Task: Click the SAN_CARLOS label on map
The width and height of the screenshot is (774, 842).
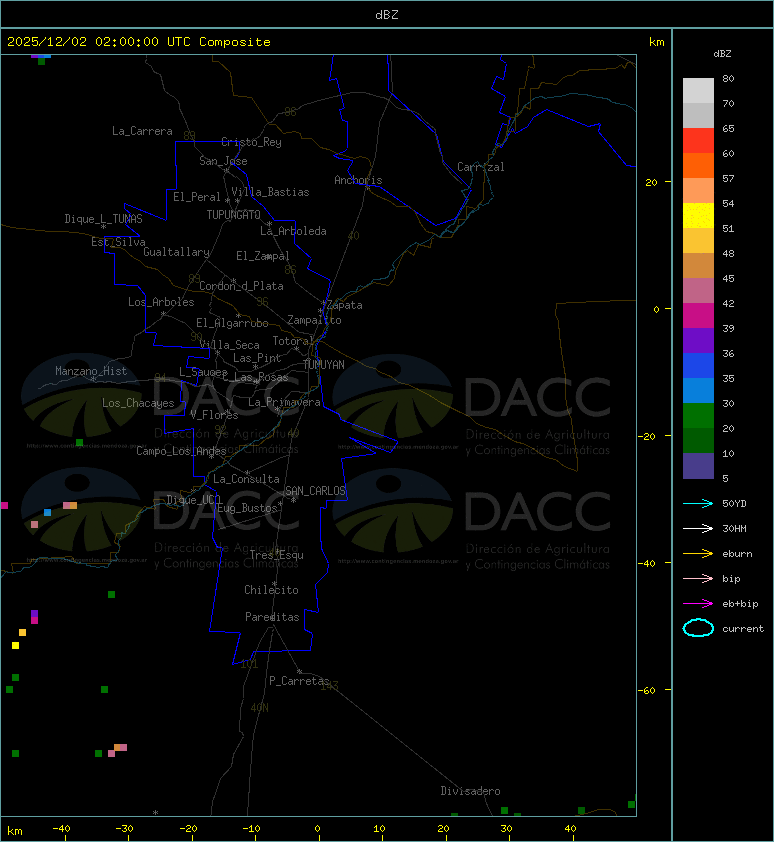Action: [315, 491]
